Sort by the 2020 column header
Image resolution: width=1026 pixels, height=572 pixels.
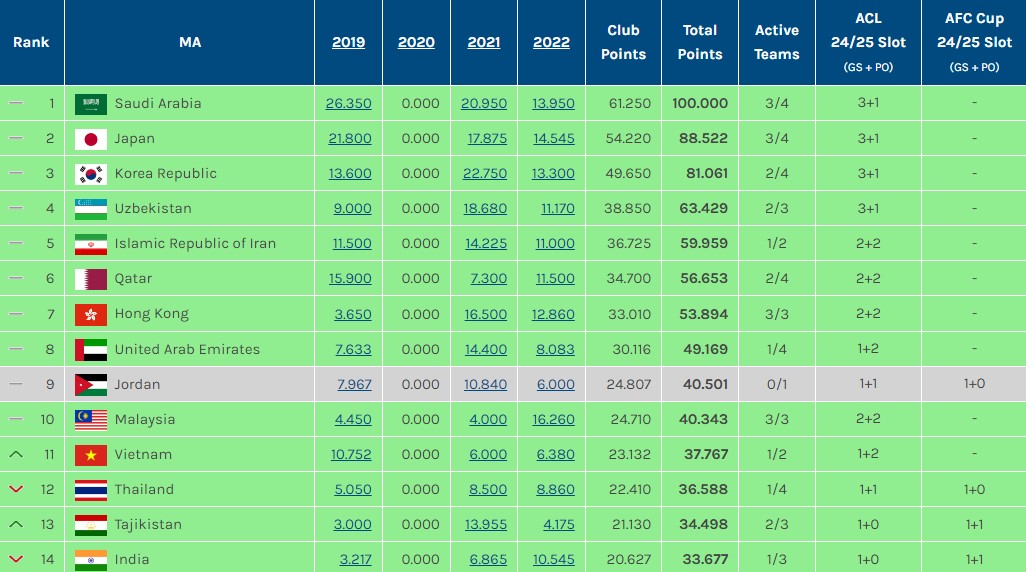point(416,42)
